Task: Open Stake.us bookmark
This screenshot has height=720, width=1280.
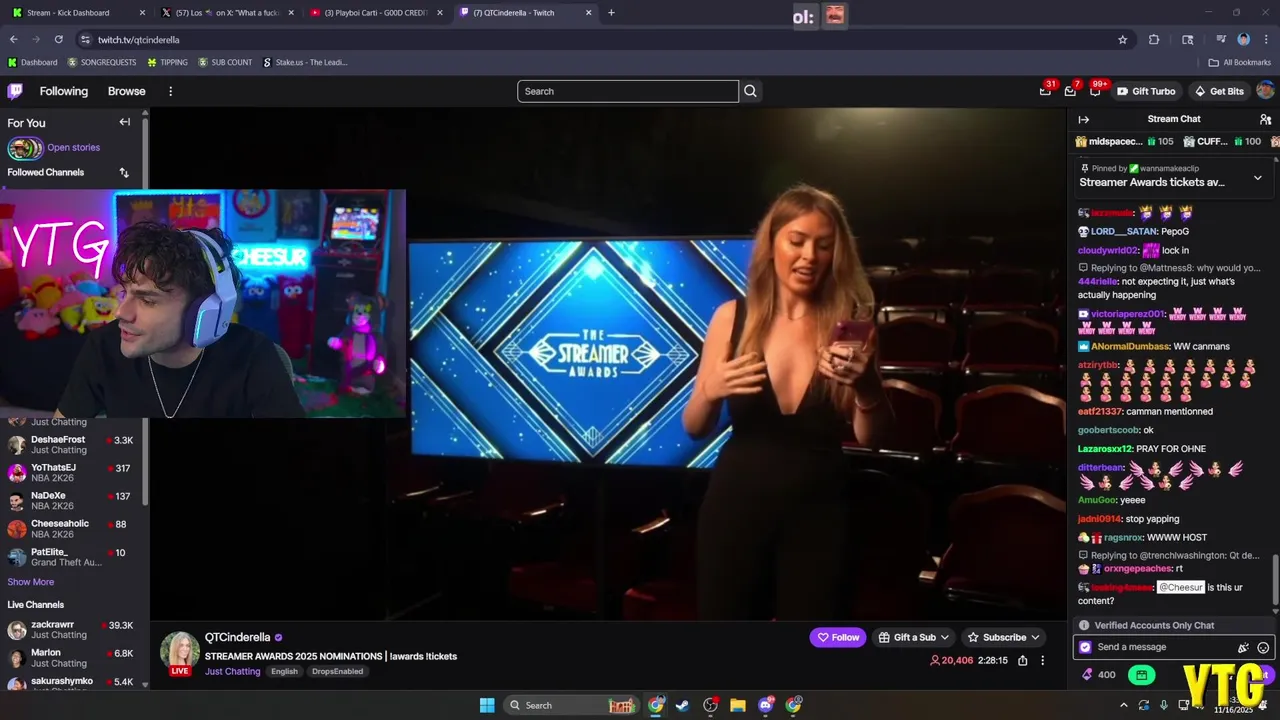Action: (x=305, y=62)
